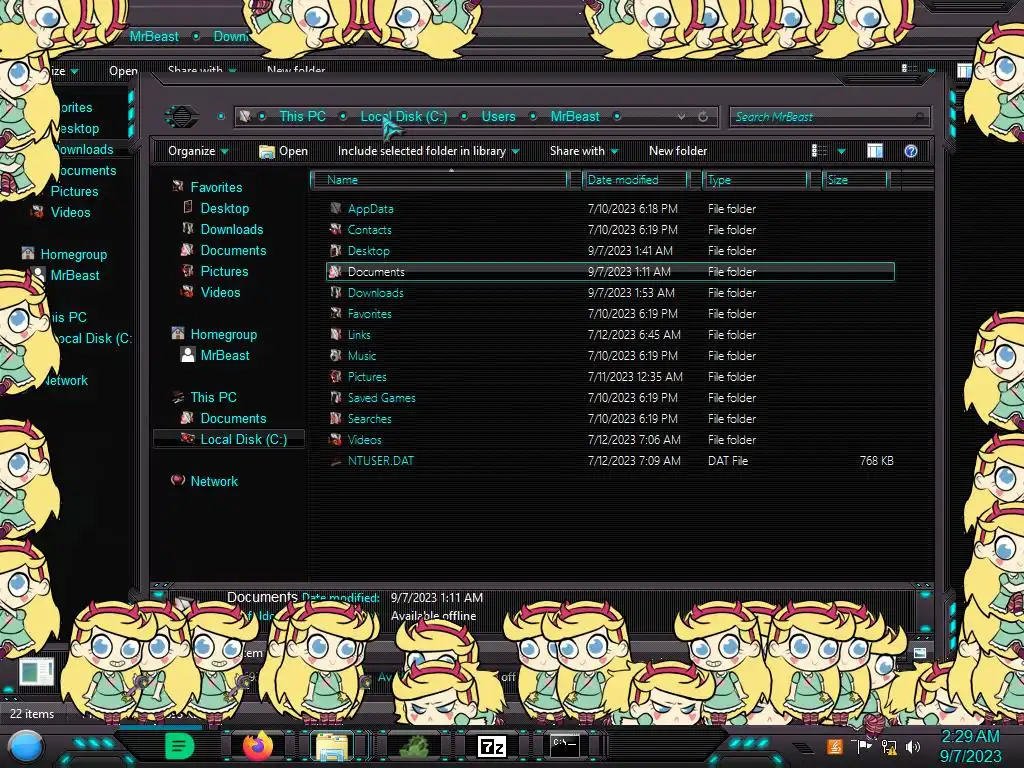Viewport: 1024px width, 768px height.
Task: Open the Action Center flag tray icon
Action: click(x=862, y=746)
